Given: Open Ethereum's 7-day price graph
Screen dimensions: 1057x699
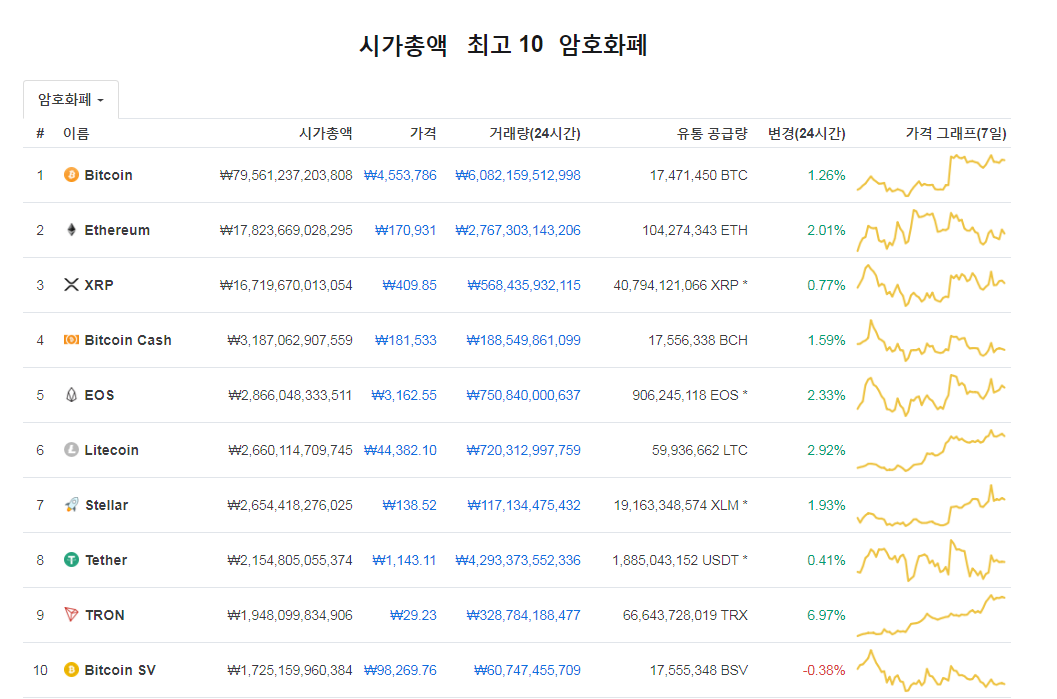Looking at the screenshot, I should tap(931, 230).
